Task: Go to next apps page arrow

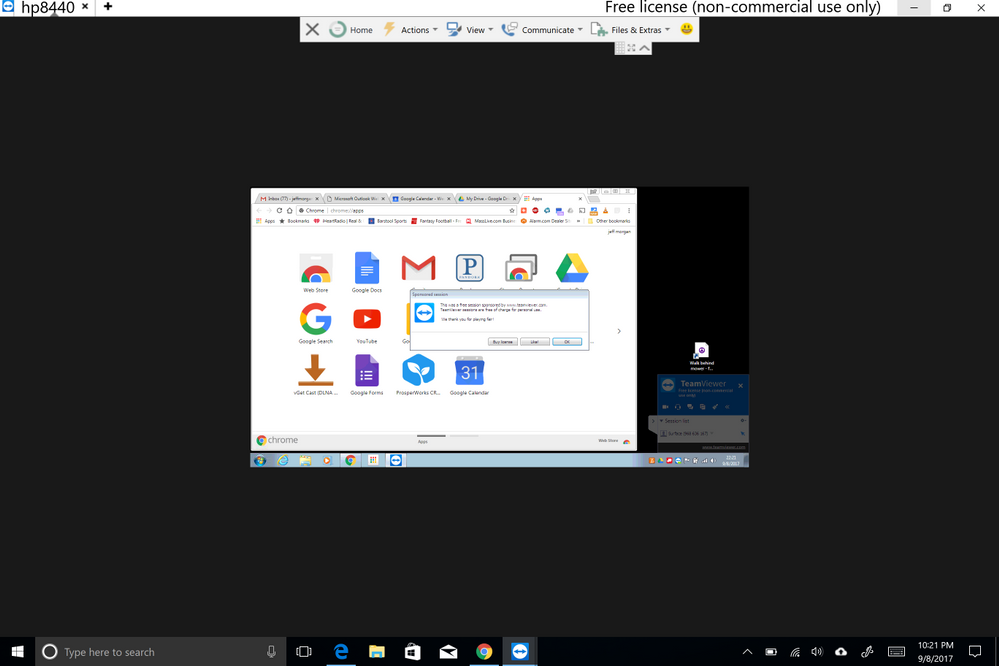Action: tap(619, 331)
